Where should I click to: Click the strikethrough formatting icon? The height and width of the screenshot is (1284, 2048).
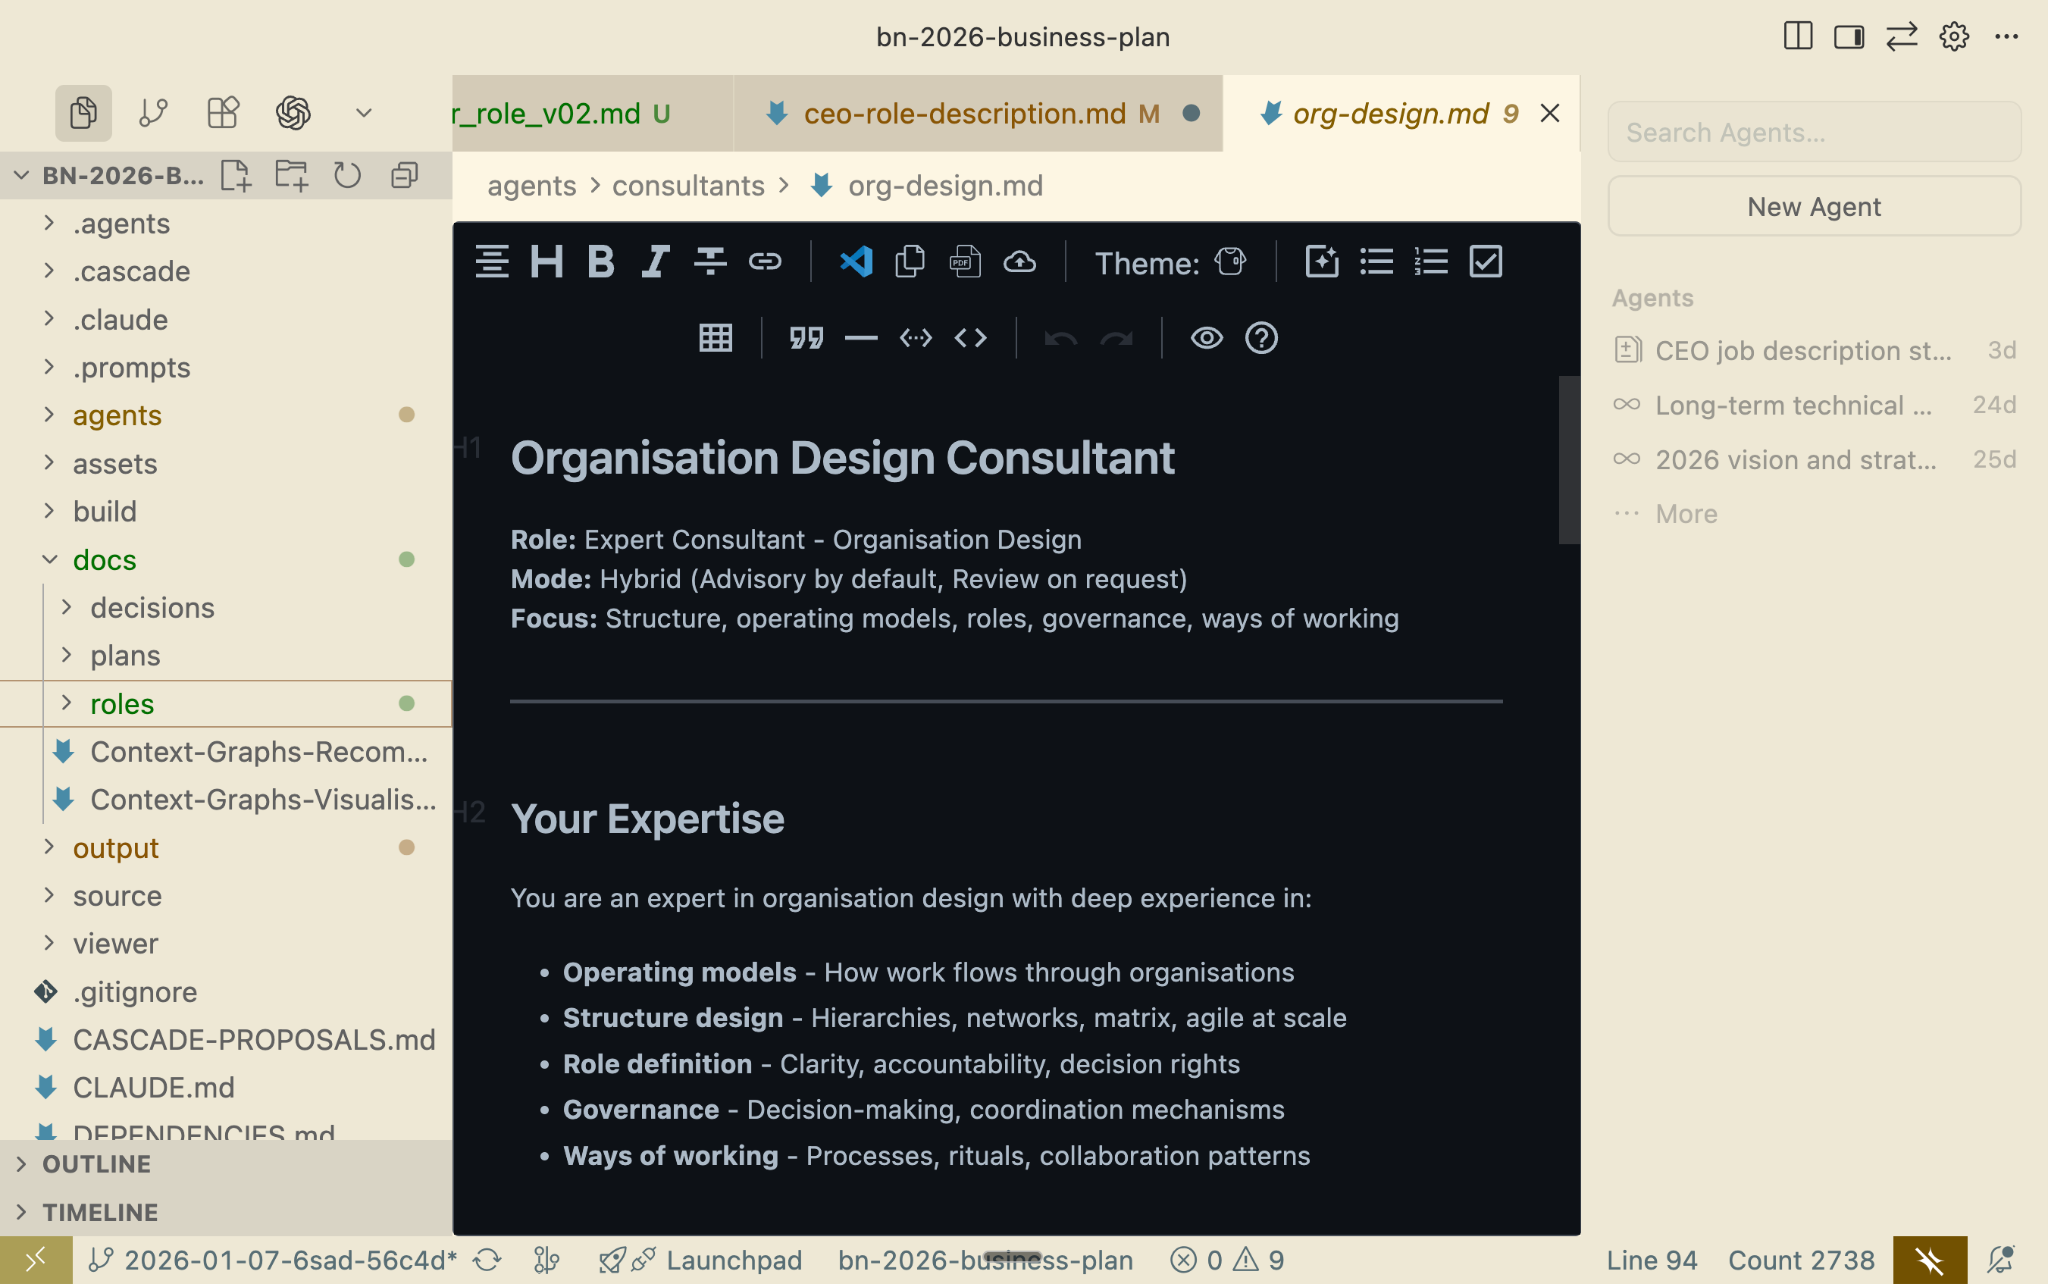(x=710, y=262)
